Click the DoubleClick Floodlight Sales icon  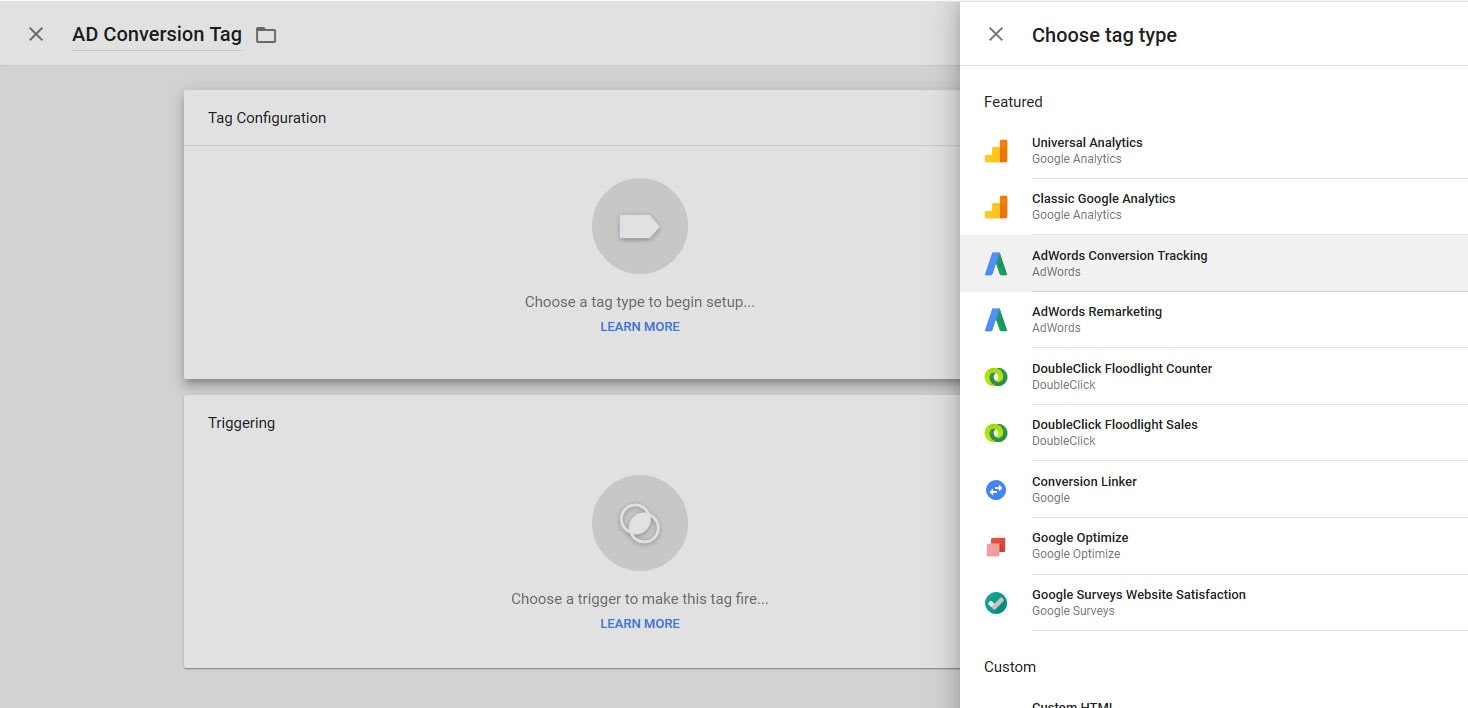tap(996, 433)
